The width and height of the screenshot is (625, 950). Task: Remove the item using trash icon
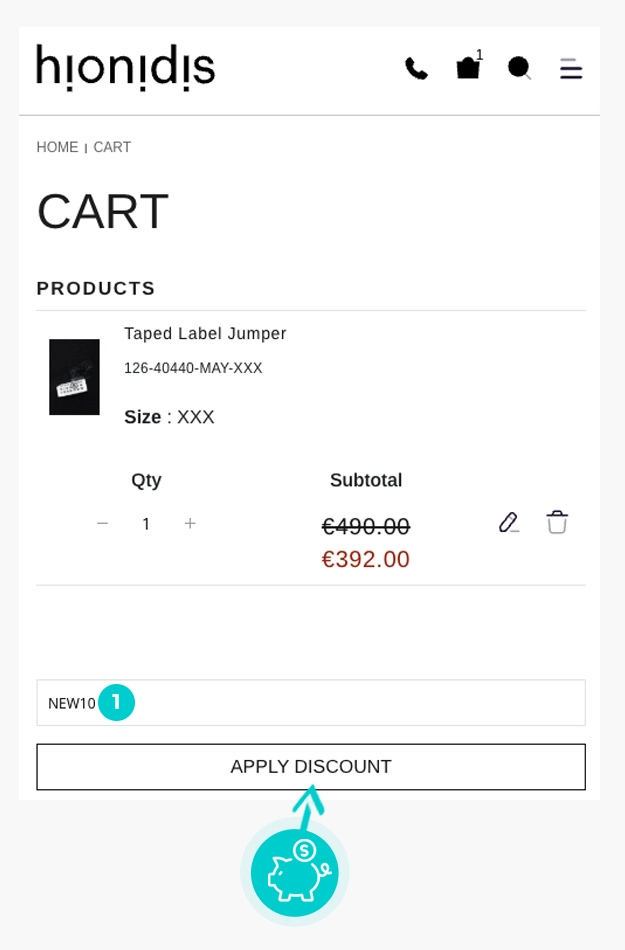click(x=557, y=522)
